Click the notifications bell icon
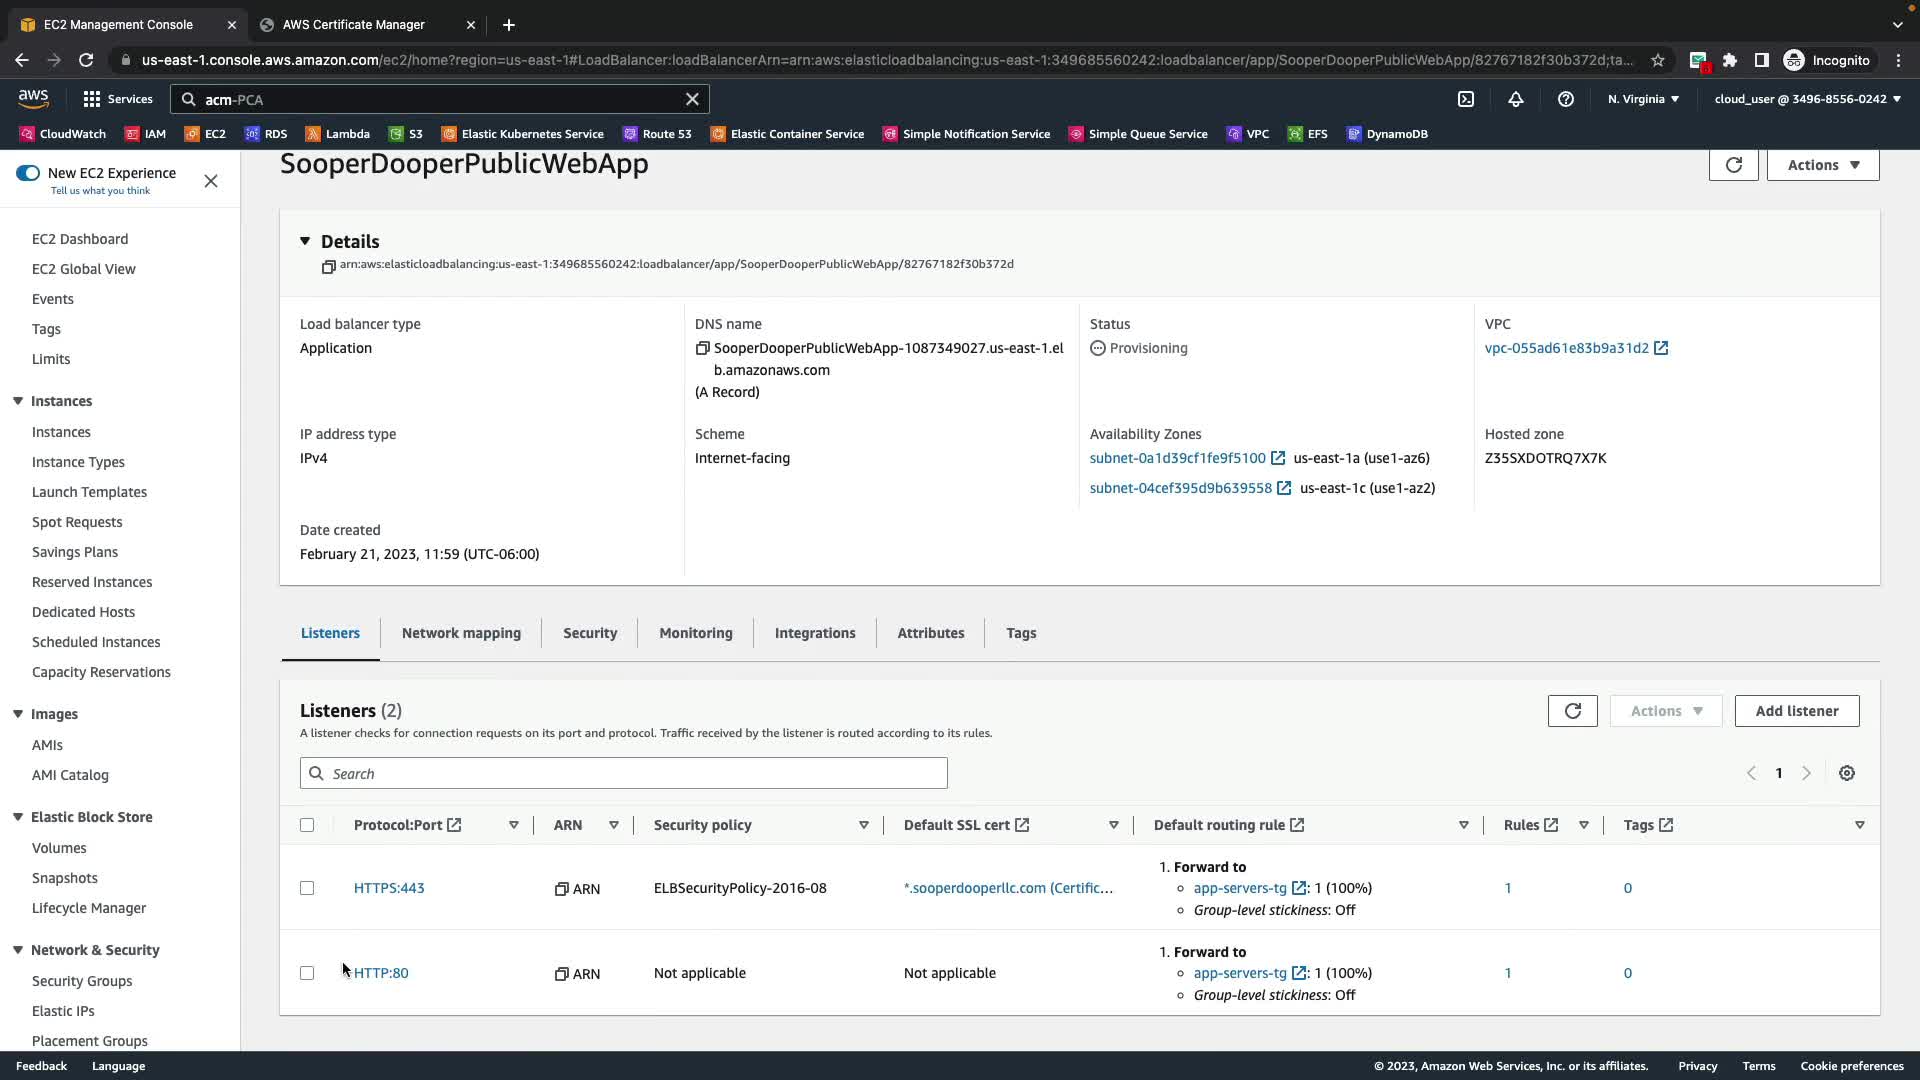The height and width of the screenshot is (1080, 1920). point(1516,99)
